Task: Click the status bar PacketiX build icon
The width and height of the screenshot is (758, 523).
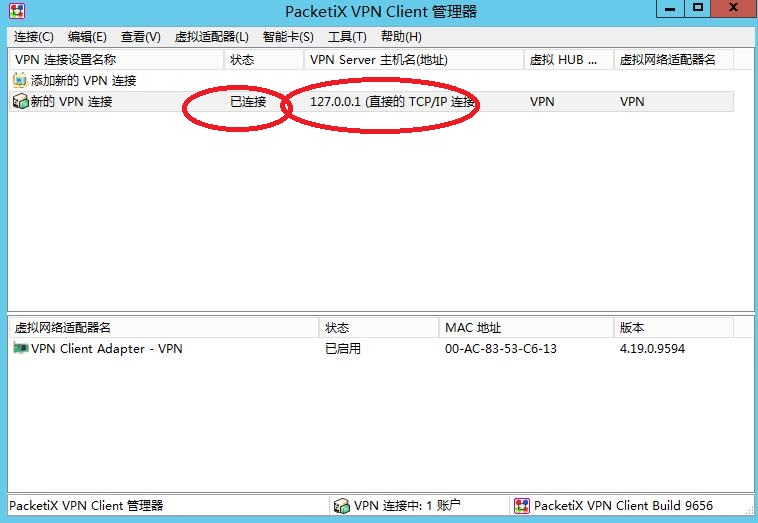Action: point(521,506)
